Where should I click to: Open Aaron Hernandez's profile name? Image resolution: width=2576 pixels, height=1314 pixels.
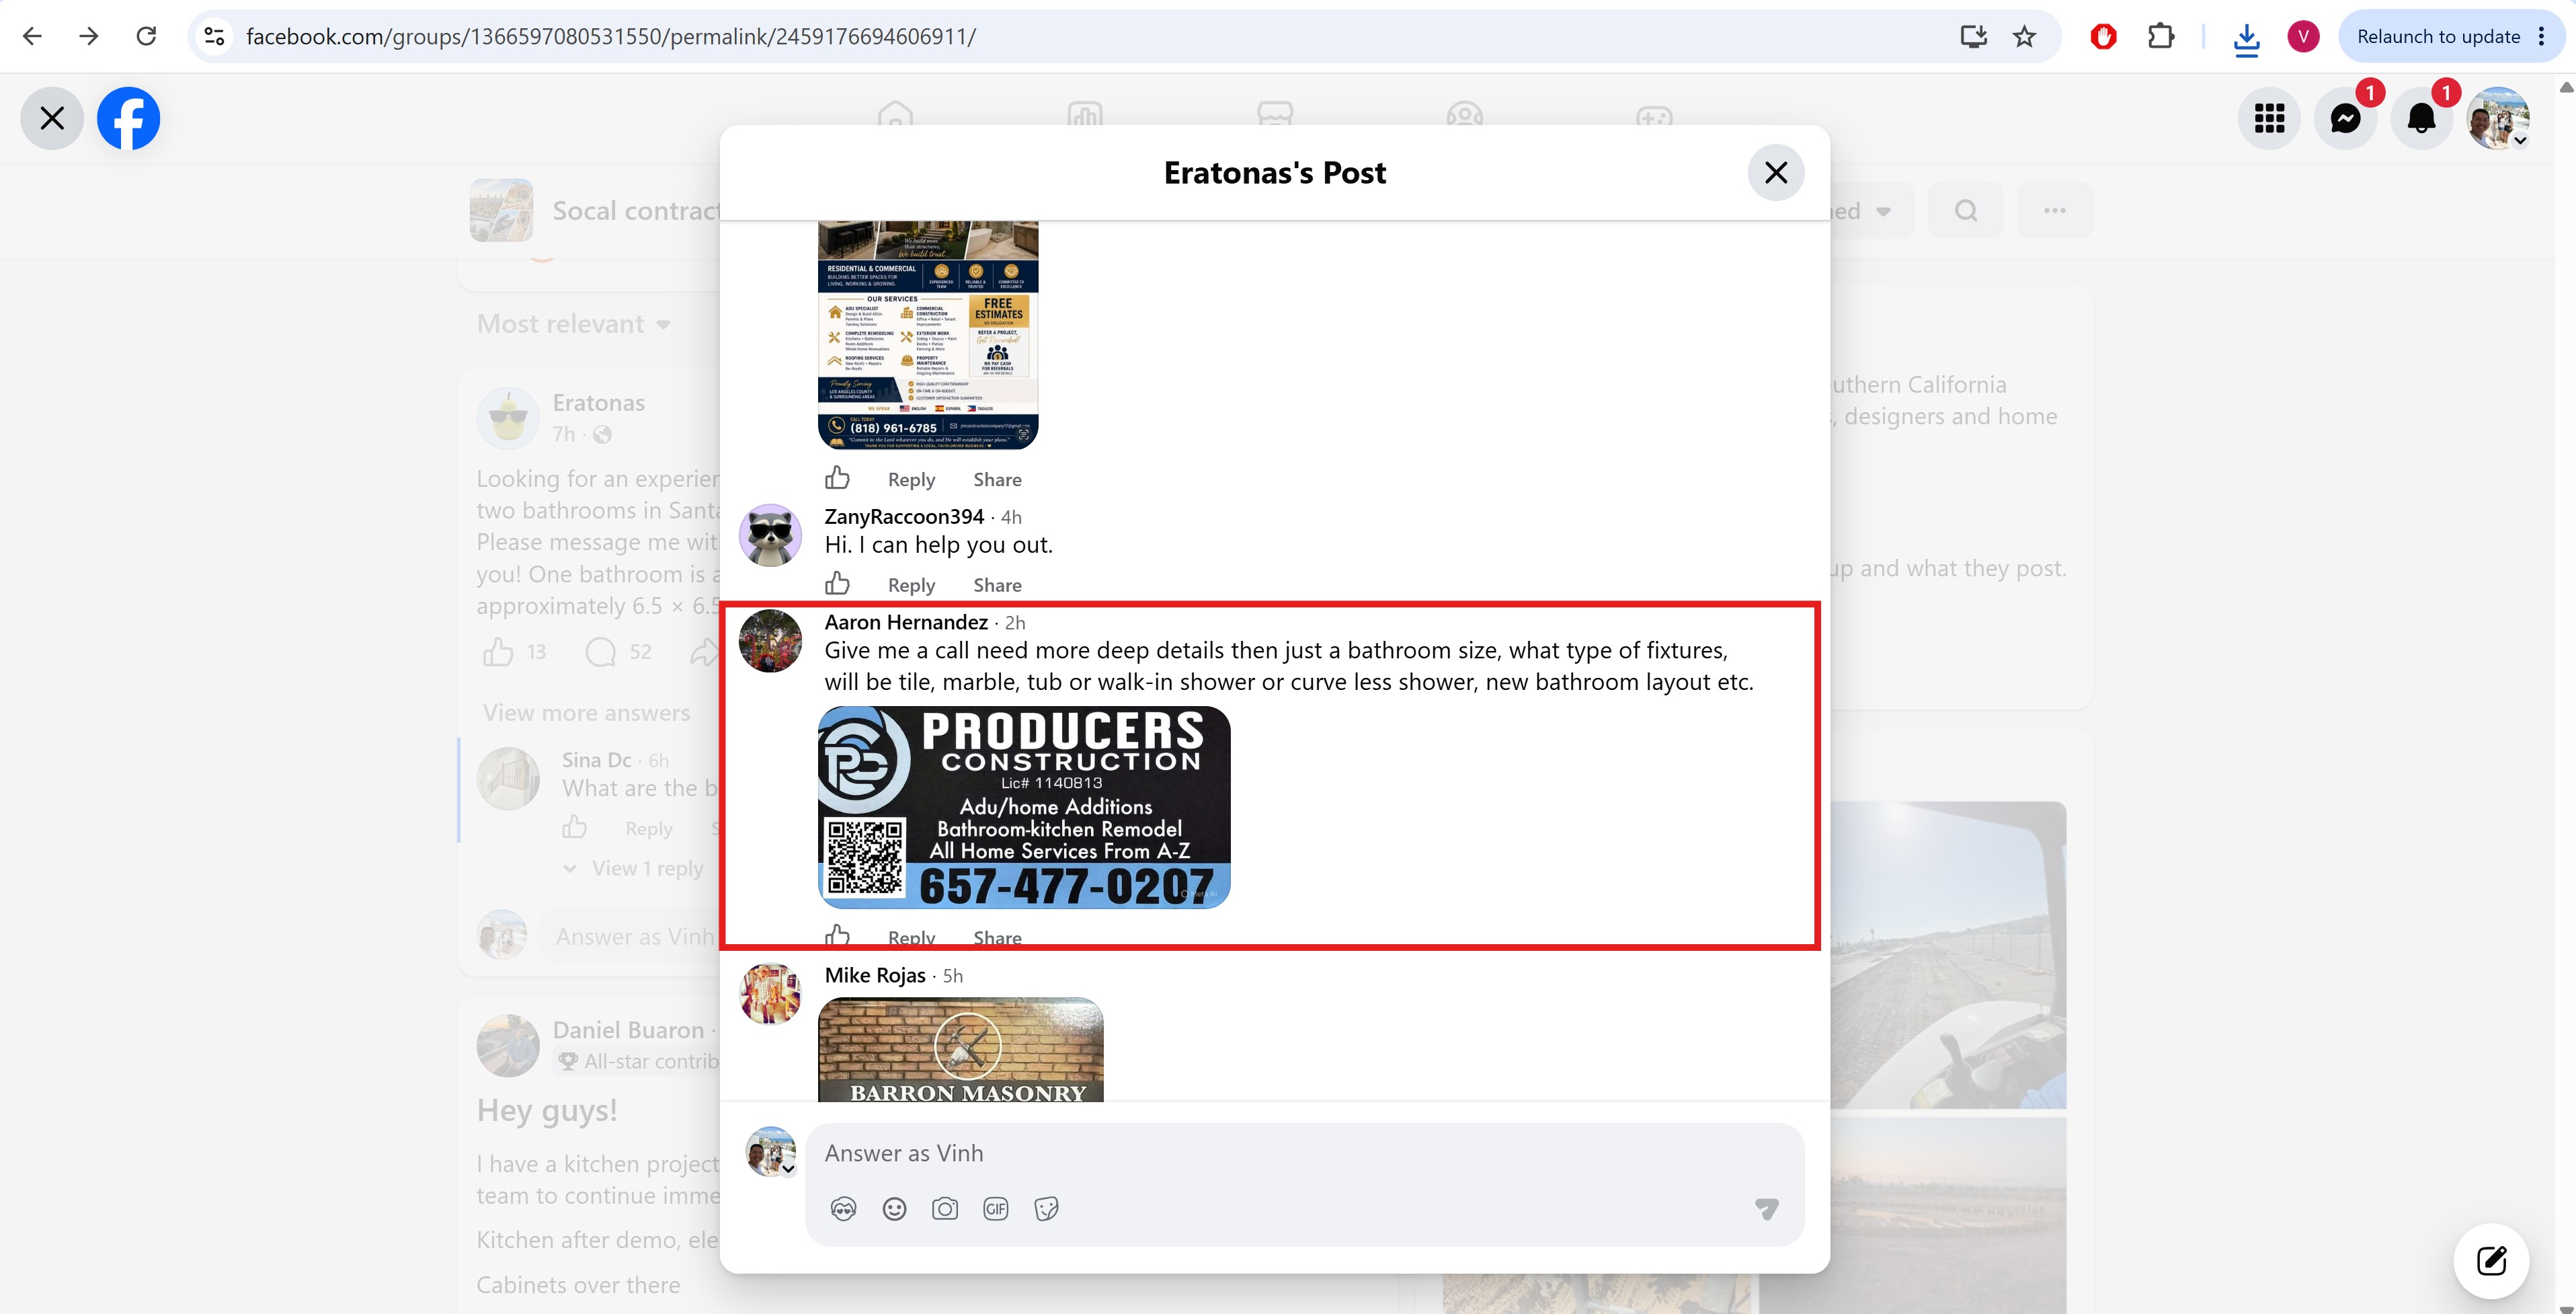(x=906, y=622)
